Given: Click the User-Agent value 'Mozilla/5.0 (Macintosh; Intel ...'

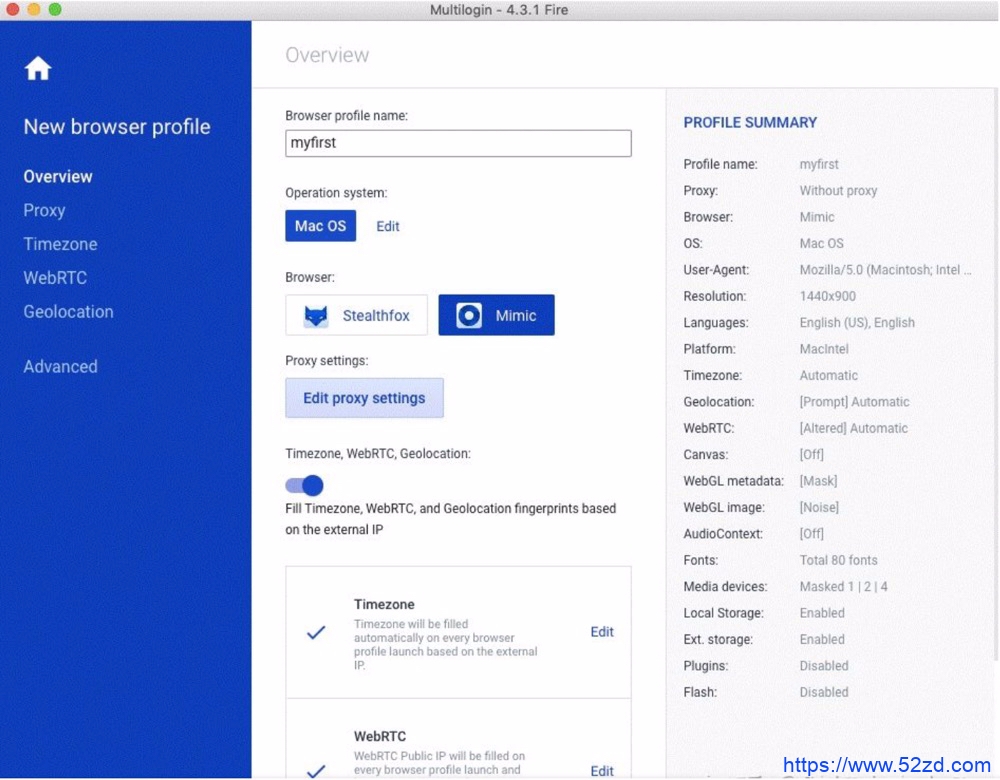Looking at the screenshot, I should click(886, 270).
